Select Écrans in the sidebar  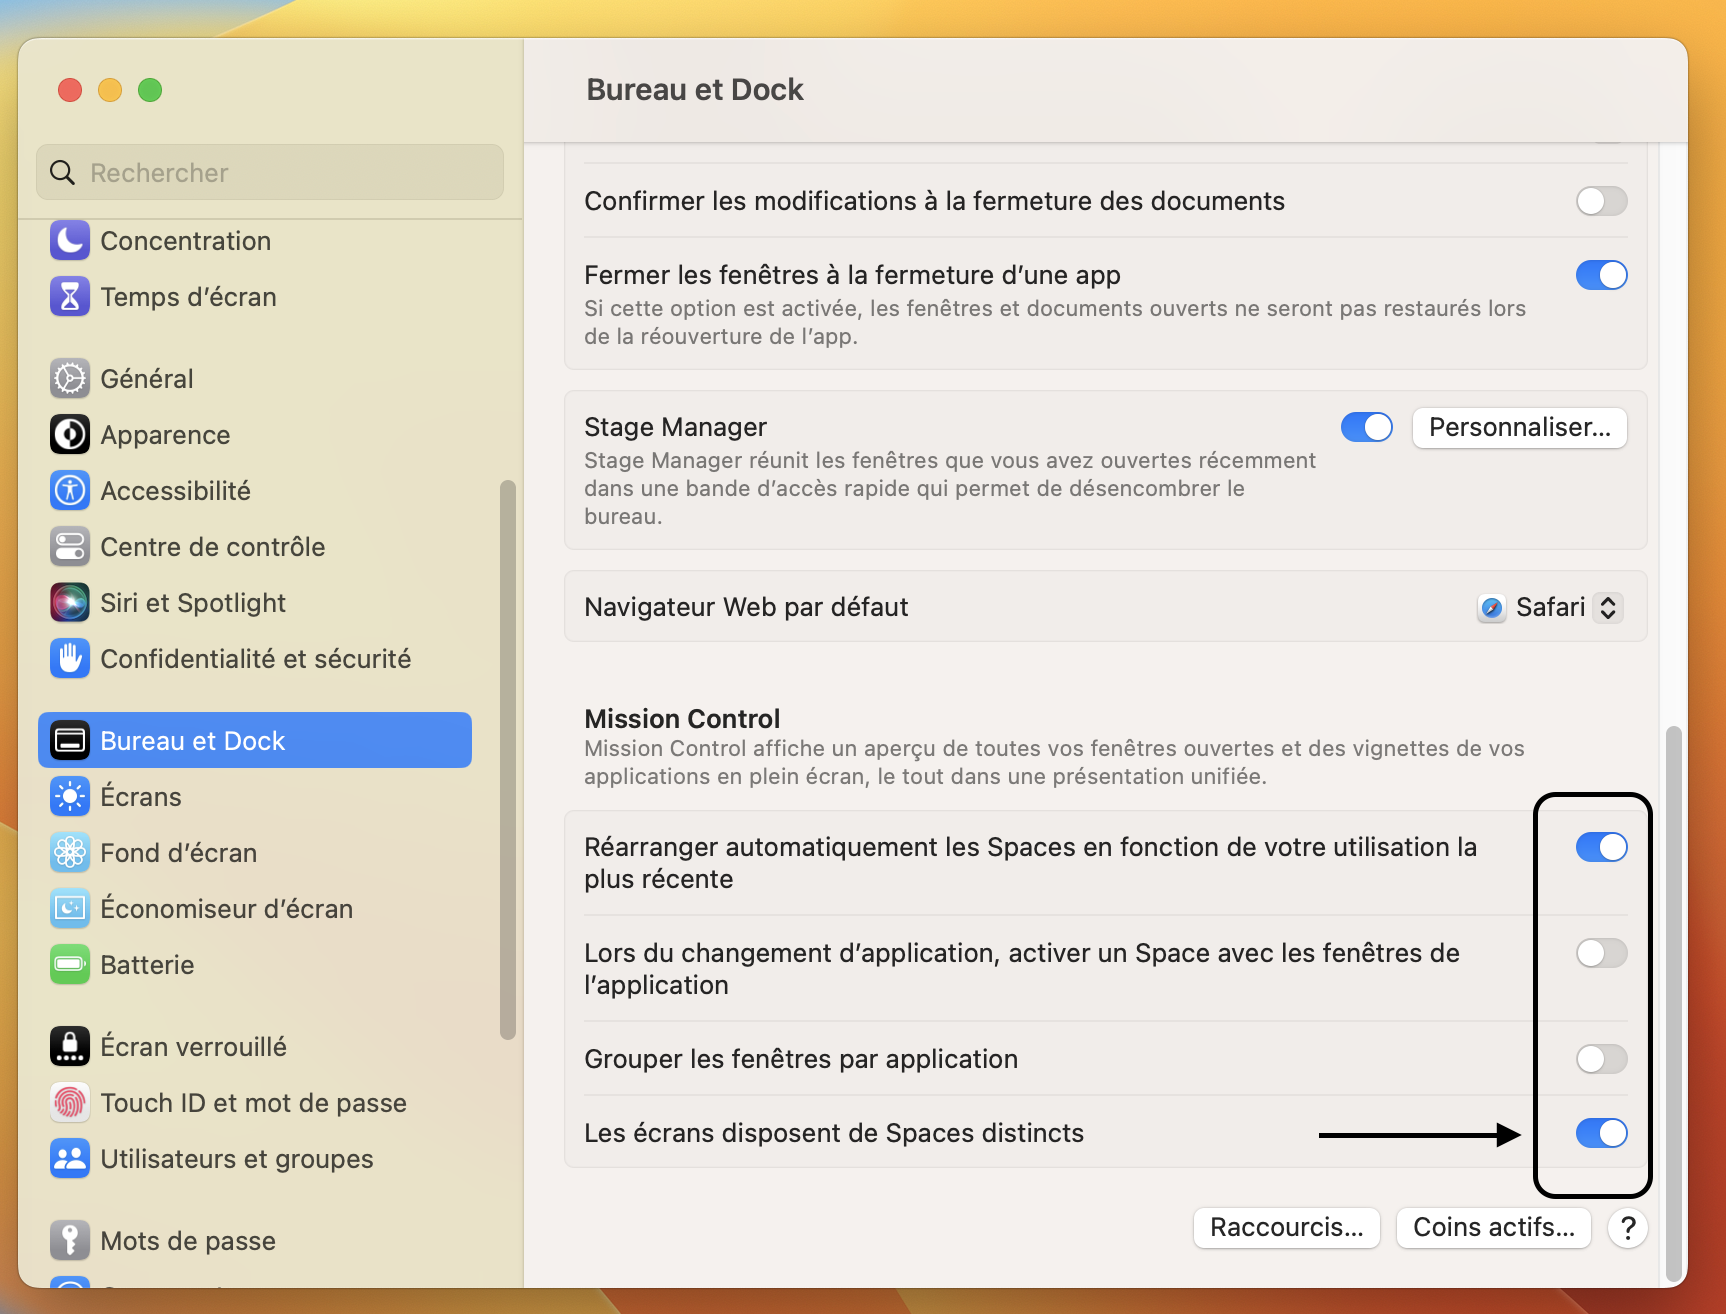(x=141, y=797)
